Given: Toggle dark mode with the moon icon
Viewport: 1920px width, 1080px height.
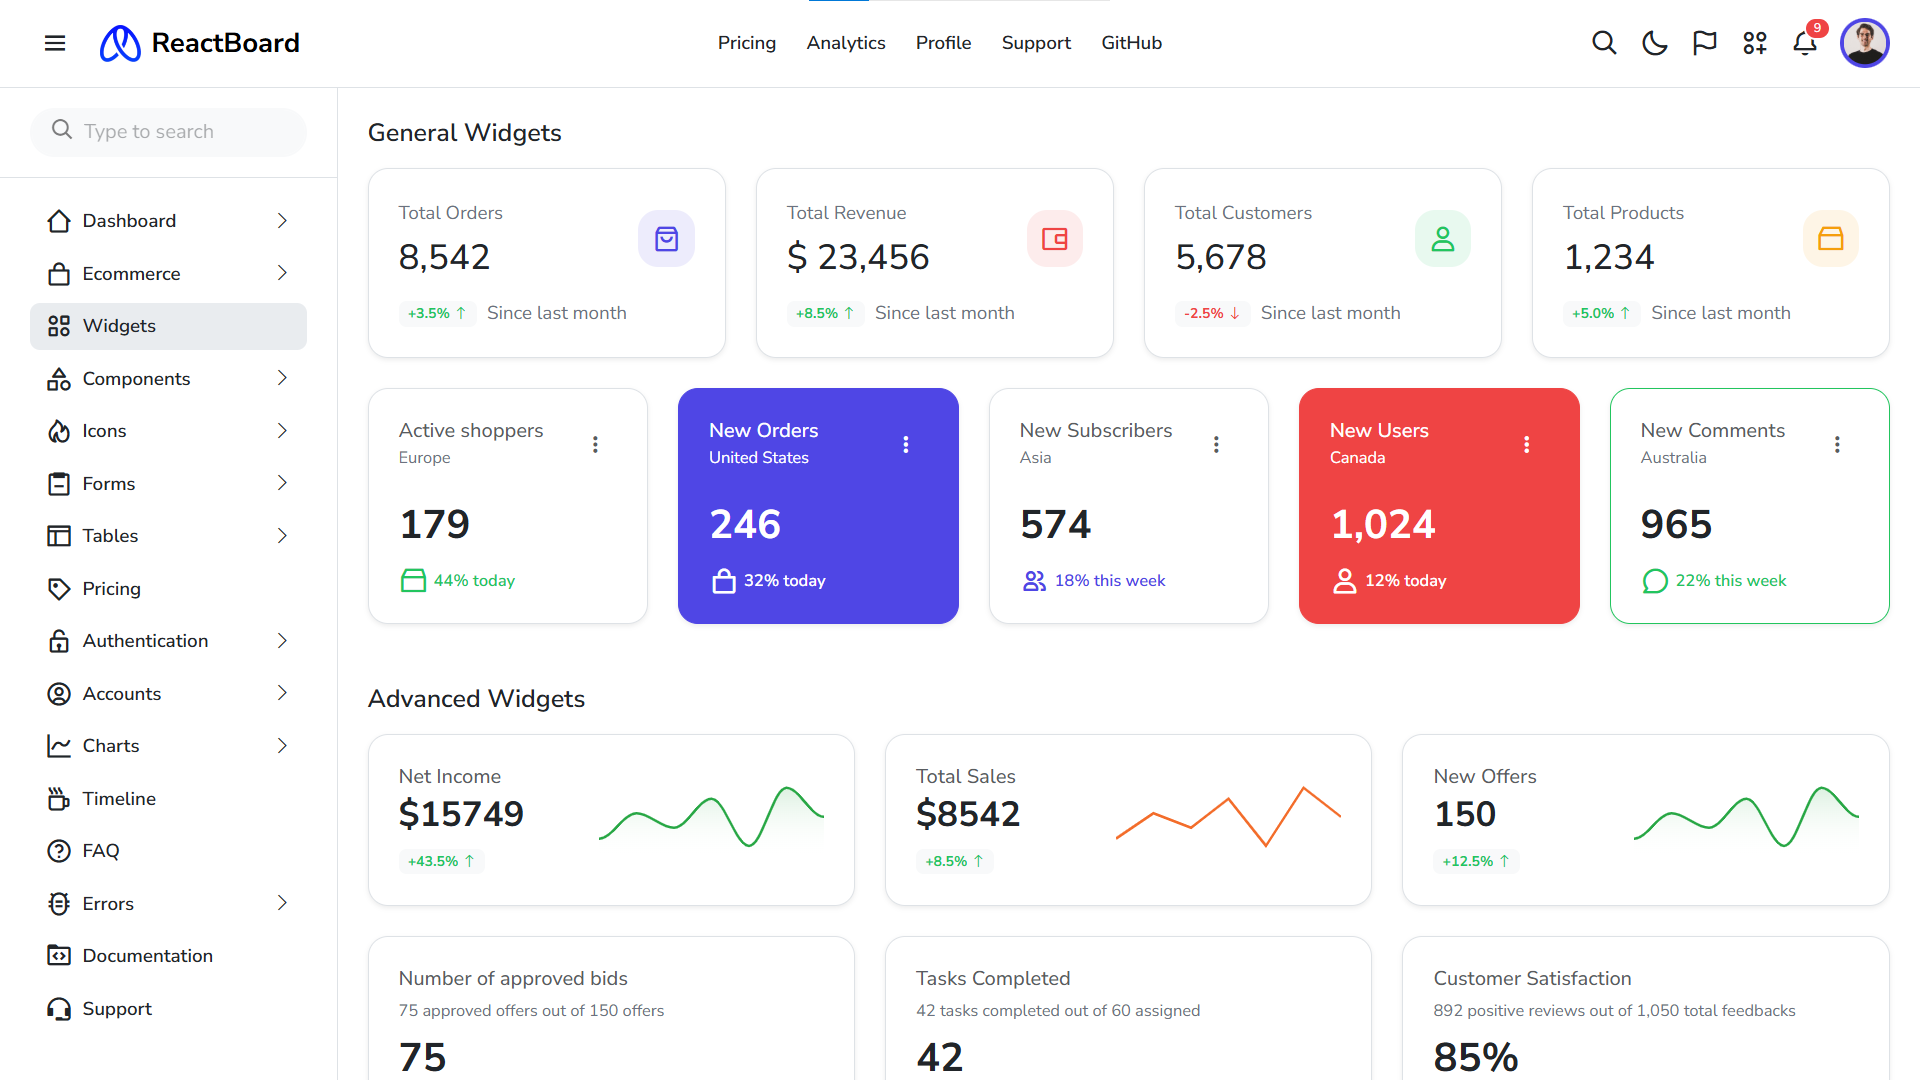Looking at the screenshot, I should point(1654,43).
